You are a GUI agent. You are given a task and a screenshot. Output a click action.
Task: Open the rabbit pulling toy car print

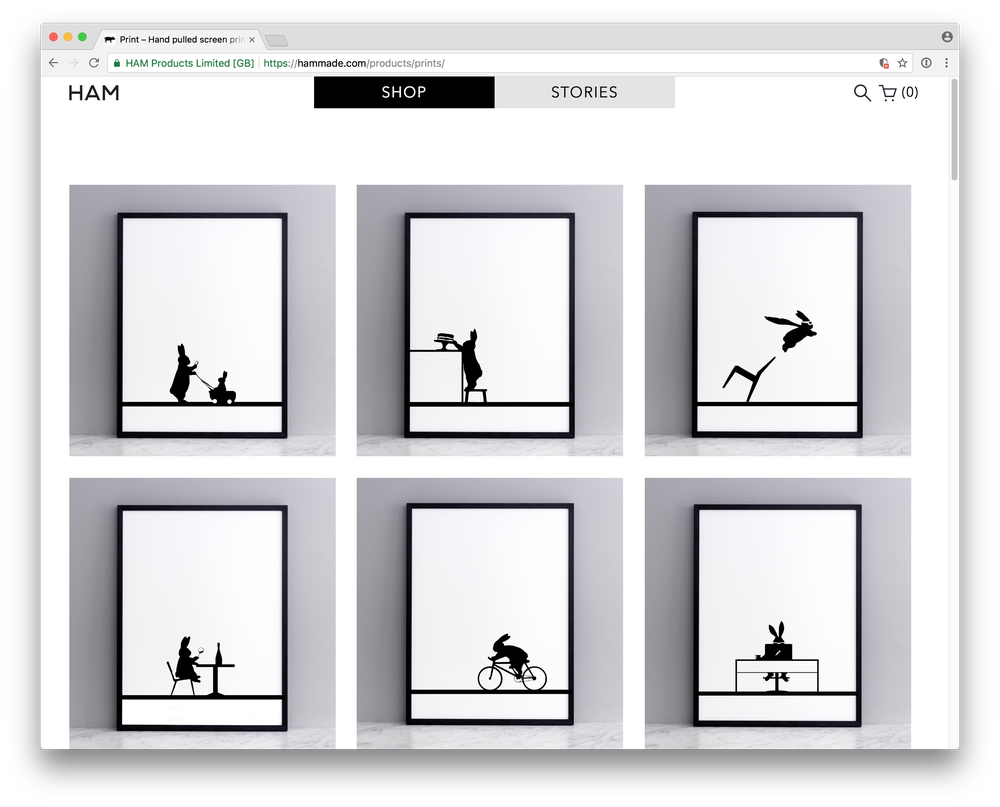(x=202, y=320)
